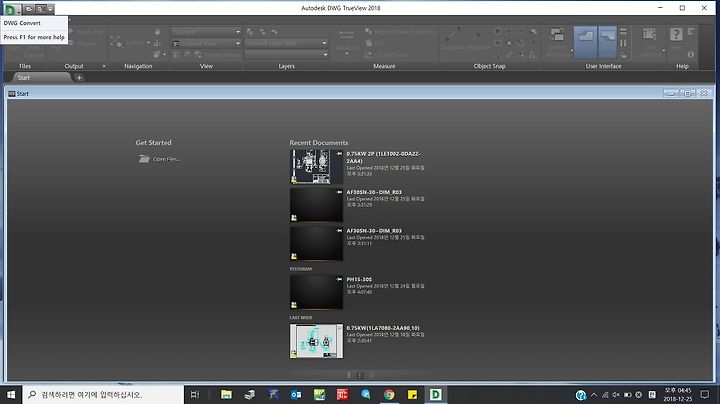The width and height of the screenshot is (720, 404).
Task: Click the Navigation panel label
Action: click(138, 66)
